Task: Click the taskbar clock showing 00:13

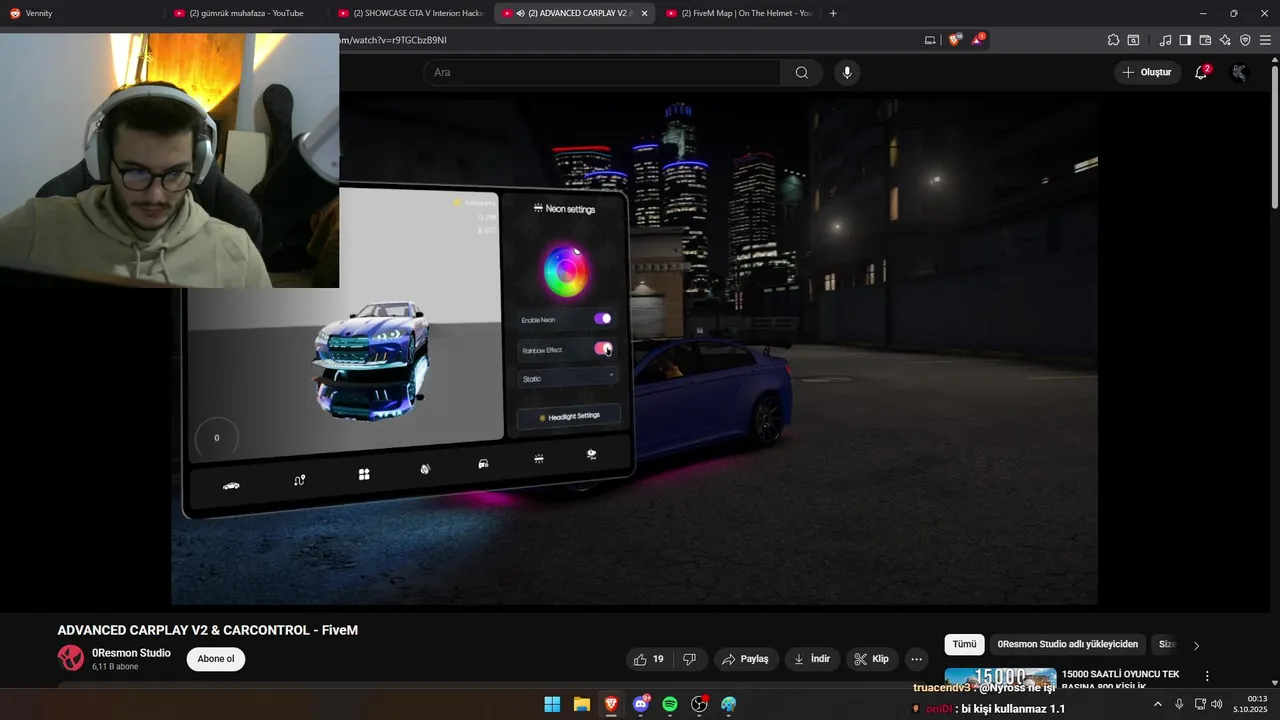Action: tap(1251, 704)
